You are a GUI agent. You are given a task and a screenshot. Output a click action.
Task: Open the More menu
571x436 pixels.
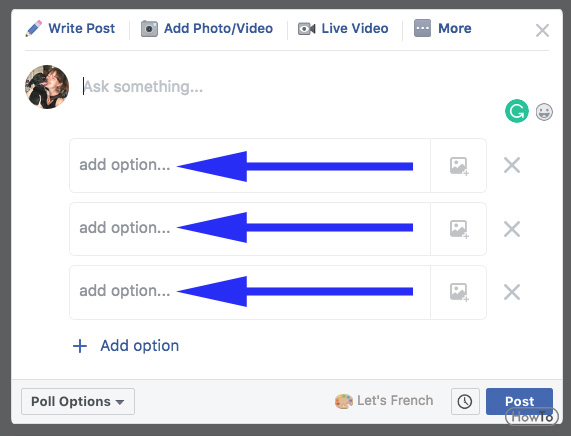pos(443,28)
